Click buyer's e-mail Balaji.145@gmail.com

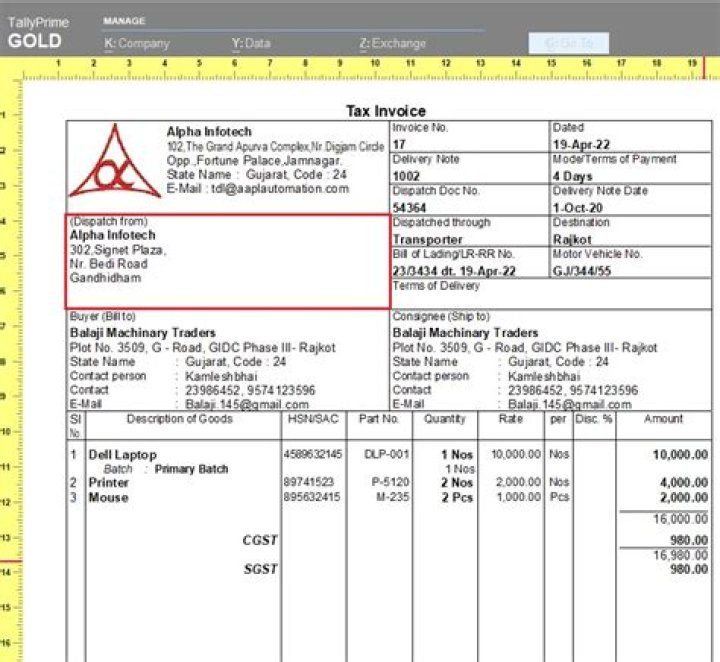click(247, 404)
